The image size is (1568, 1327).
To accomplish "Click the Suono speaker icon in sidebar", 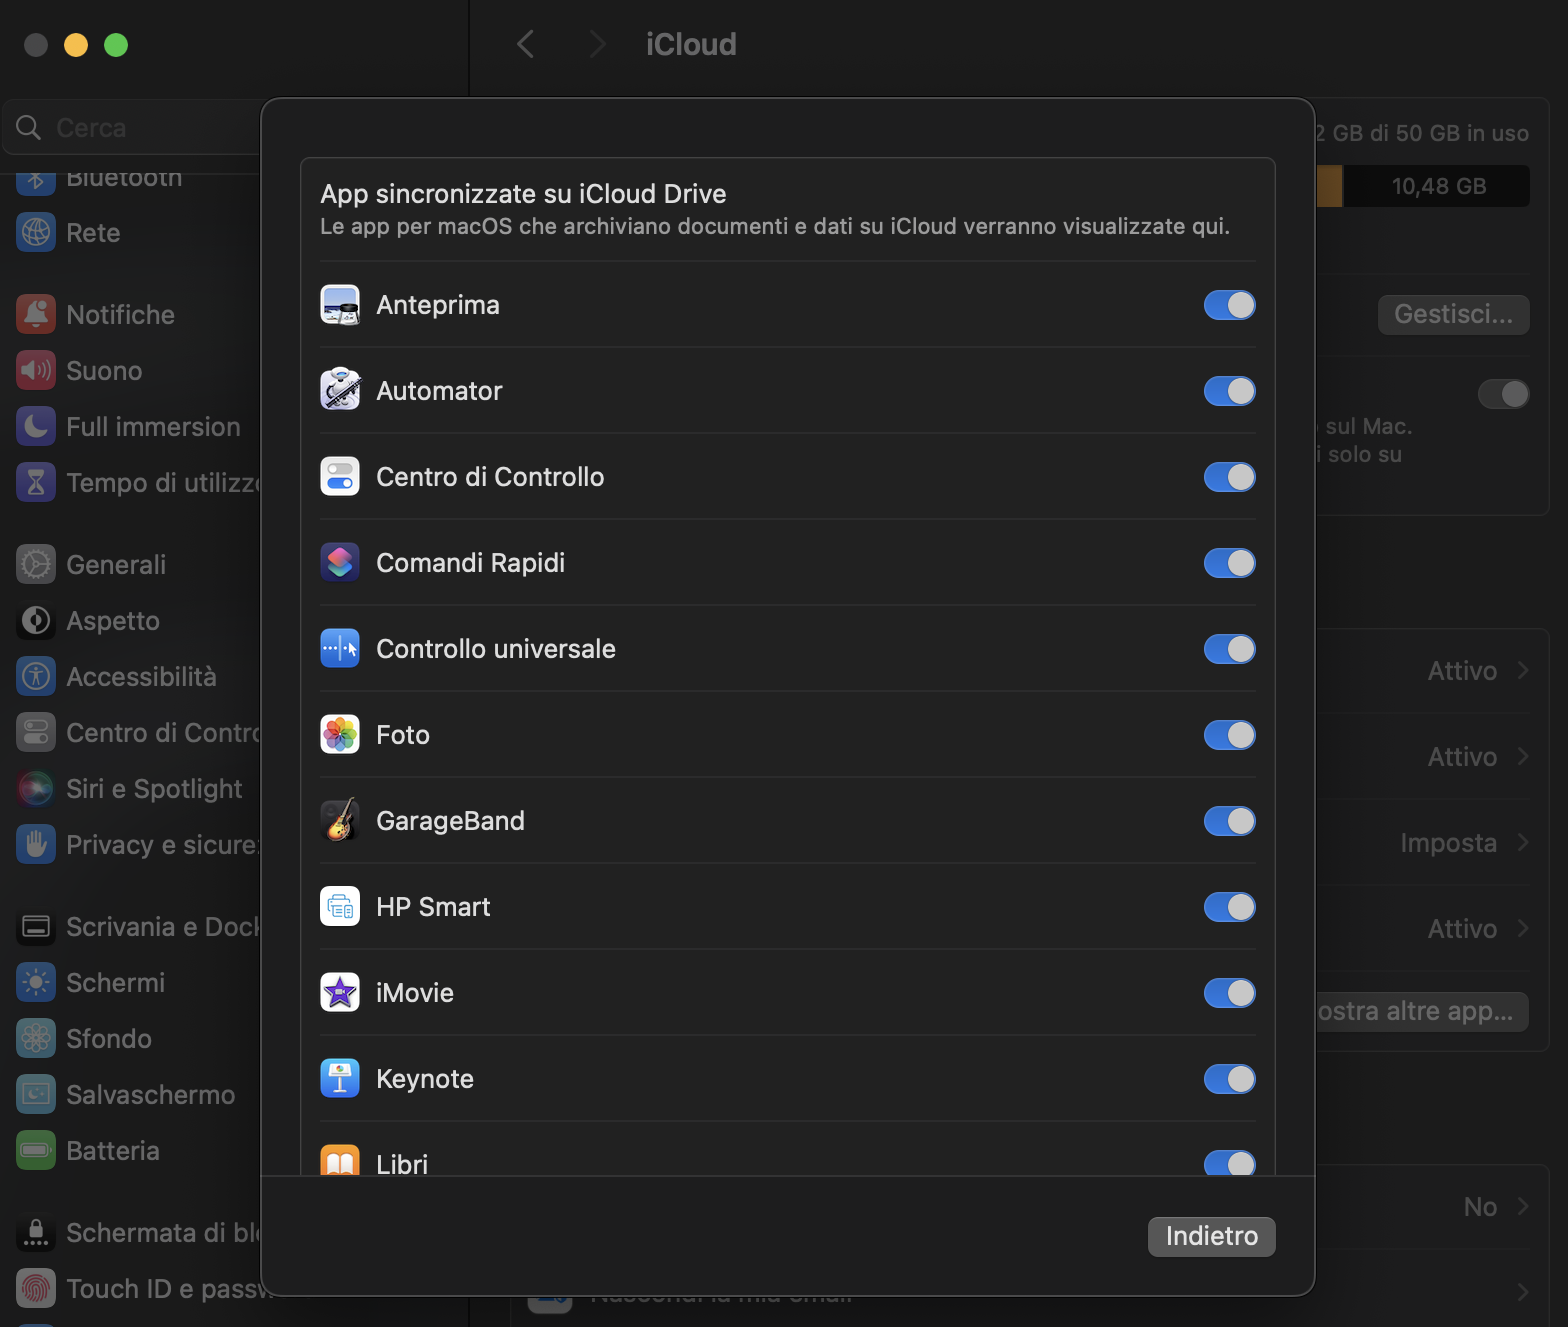I will (x=36, y=371).
